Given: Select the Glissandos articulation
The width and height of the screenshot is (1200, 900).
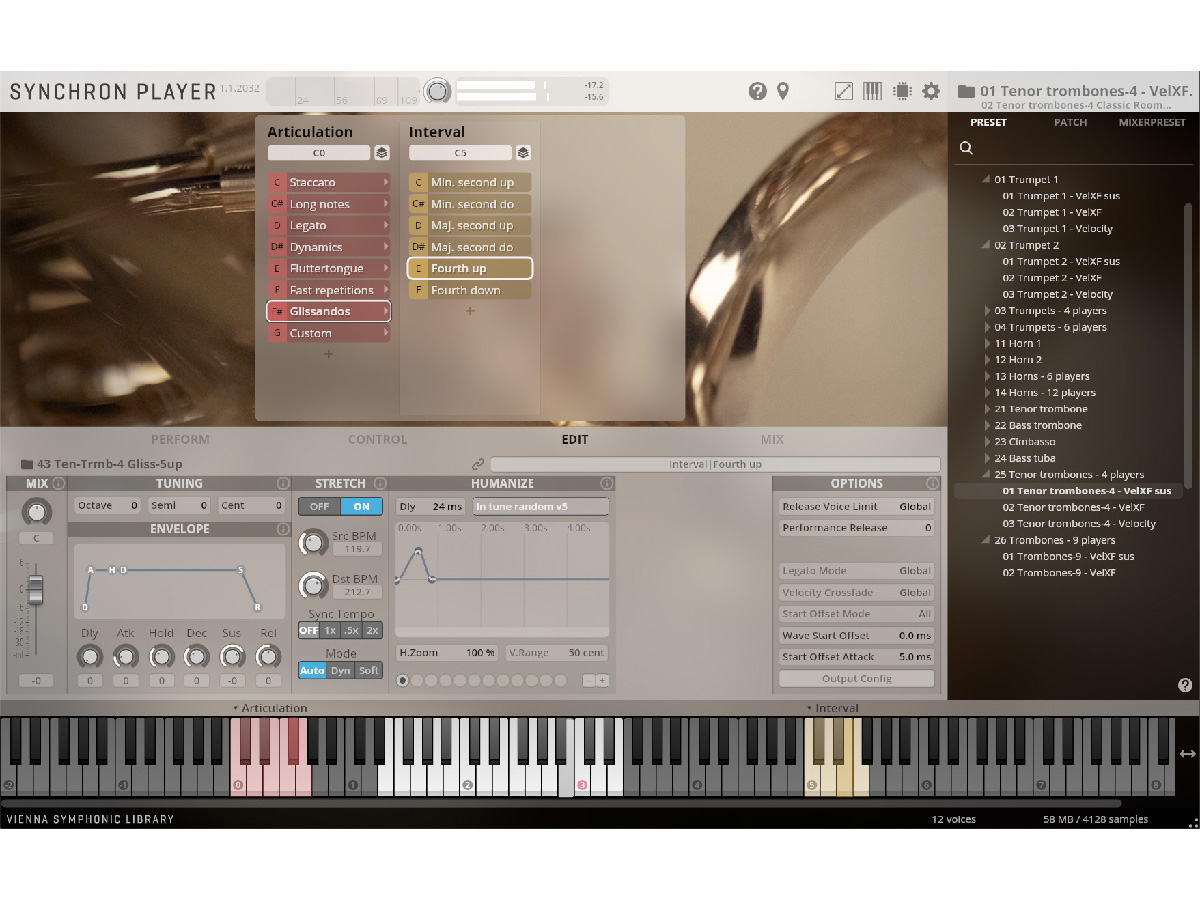Looking at the screenshot, I should [330, 311].
